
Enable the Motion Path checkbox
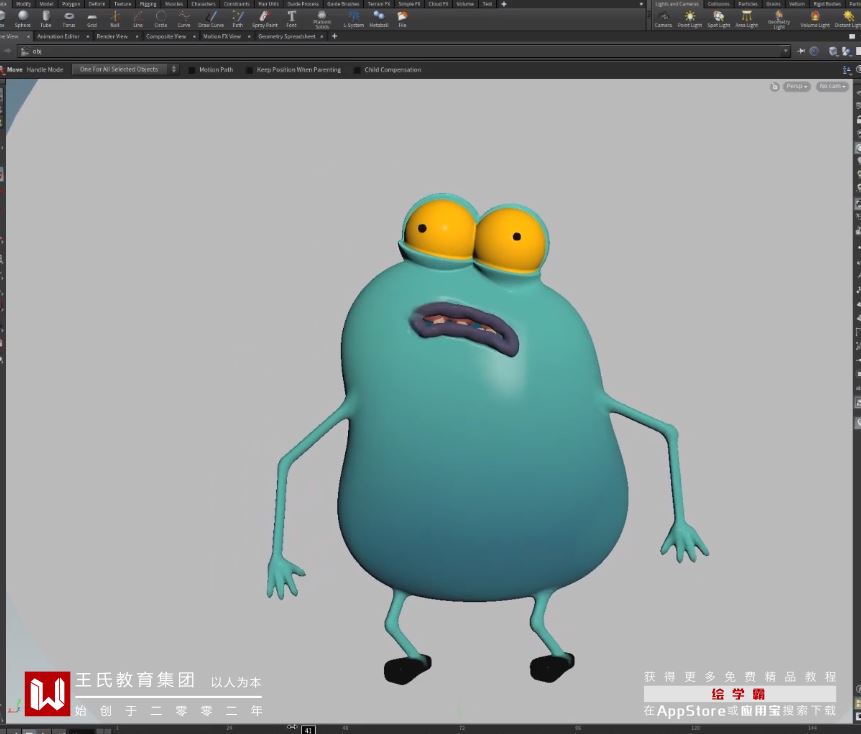point(193,70)
